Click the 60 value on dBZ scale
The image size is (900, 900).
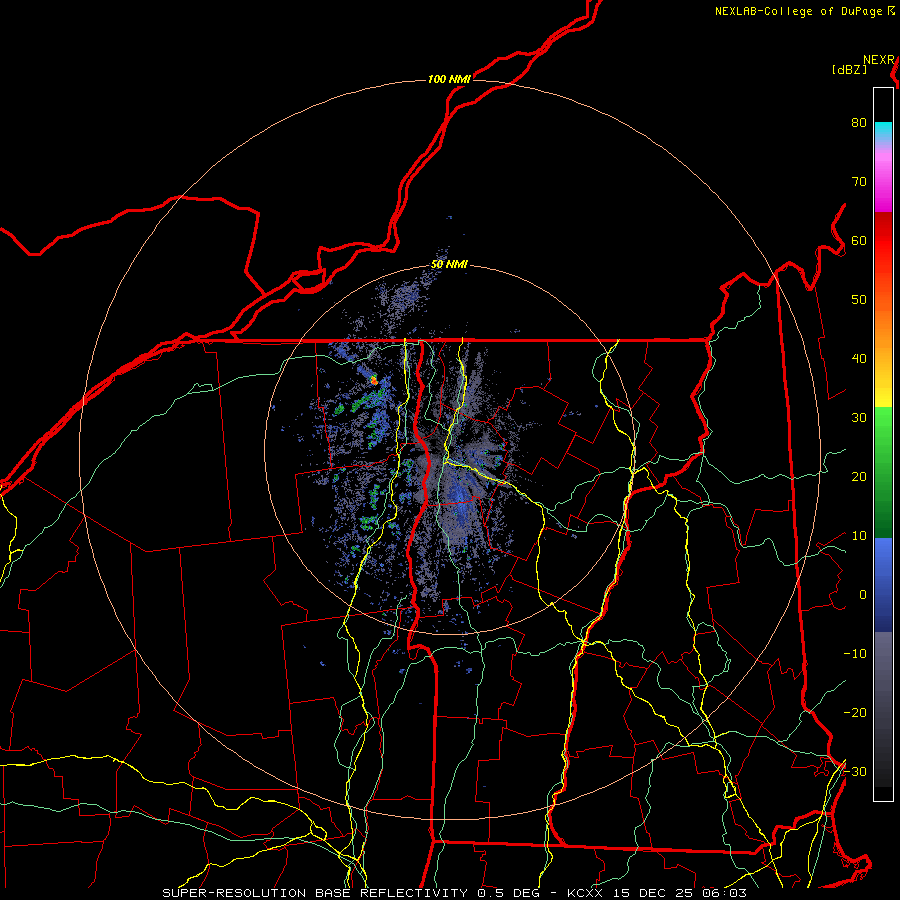pos(859,240)
